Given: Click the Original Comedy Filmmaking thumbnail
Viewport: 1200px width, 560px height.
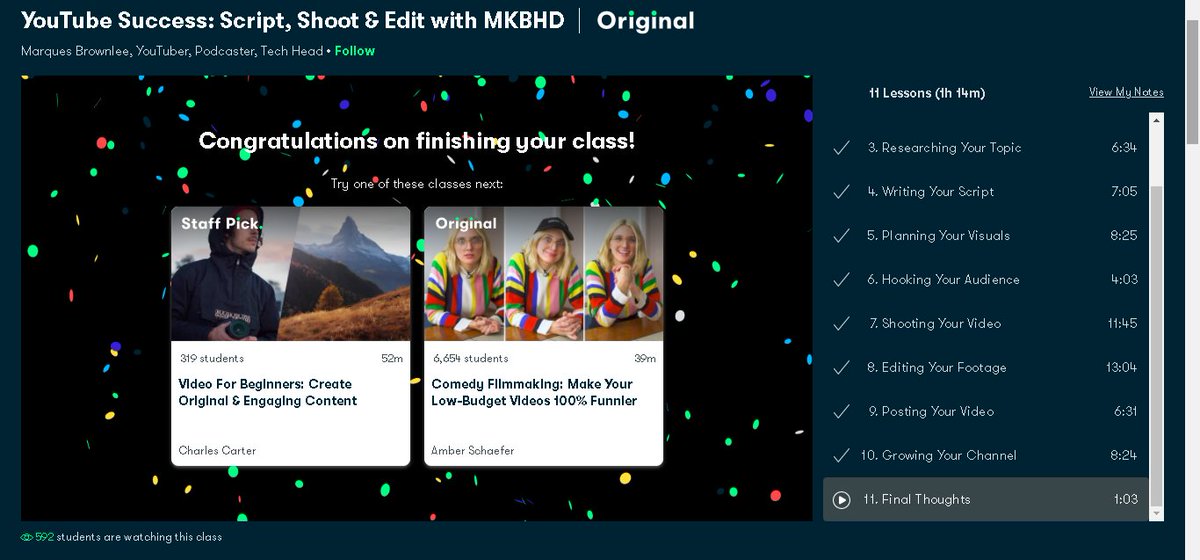Looking at the screenshot, I should pyautogui.click(x=544, y=274).
